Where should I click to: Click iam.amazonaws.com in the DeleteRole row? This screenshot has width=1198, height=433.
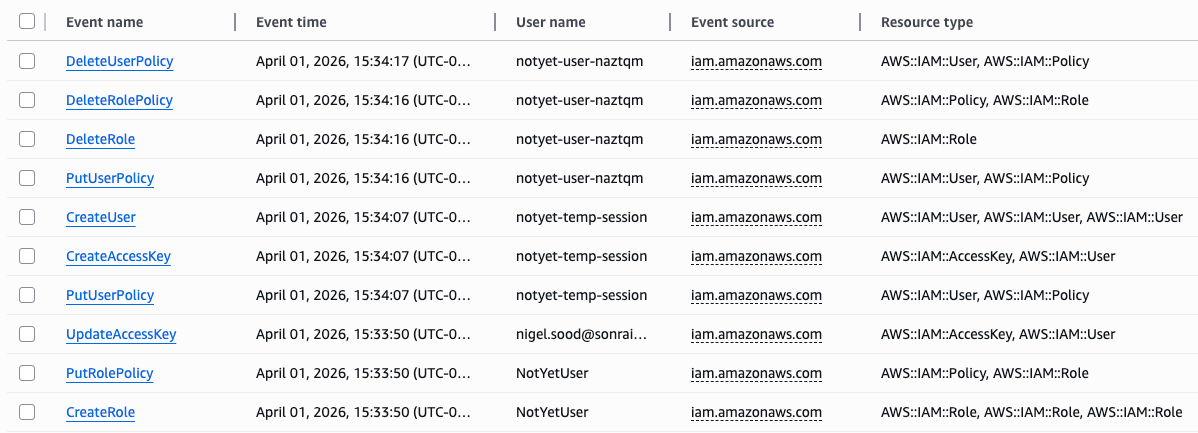click(756, 139)
